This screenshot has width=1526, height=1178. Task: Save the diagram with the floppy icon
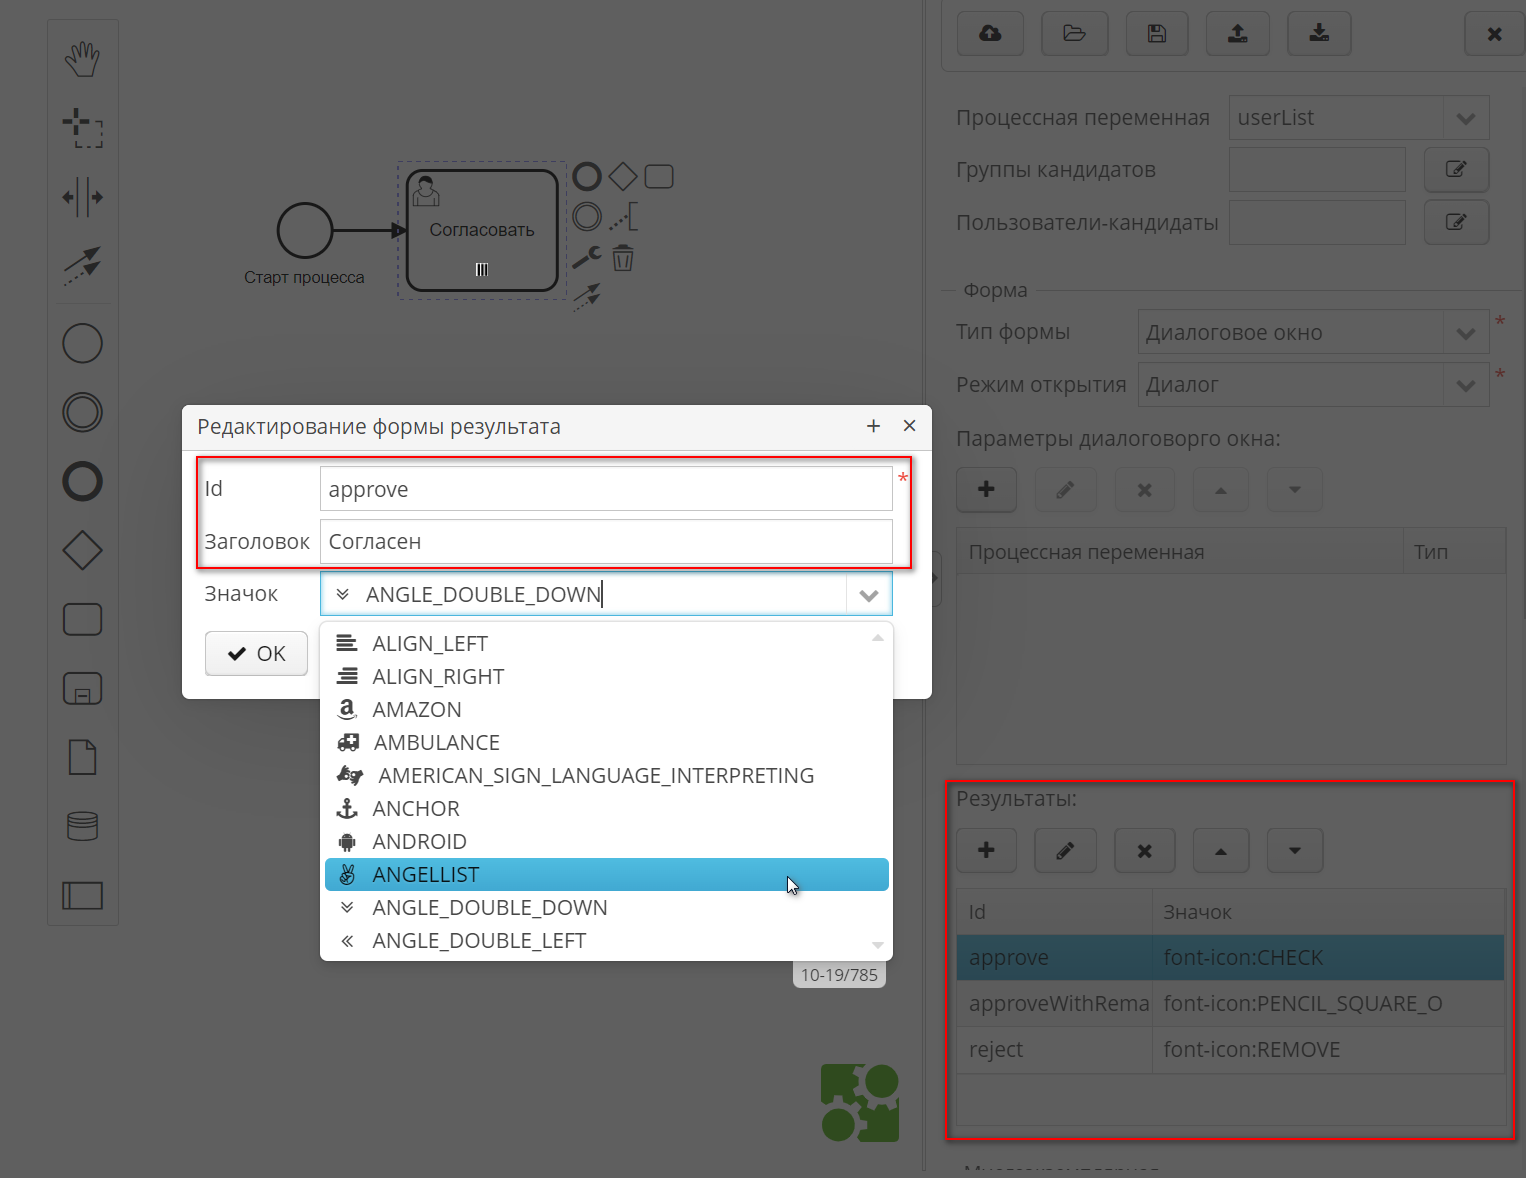pos(1156,33)
